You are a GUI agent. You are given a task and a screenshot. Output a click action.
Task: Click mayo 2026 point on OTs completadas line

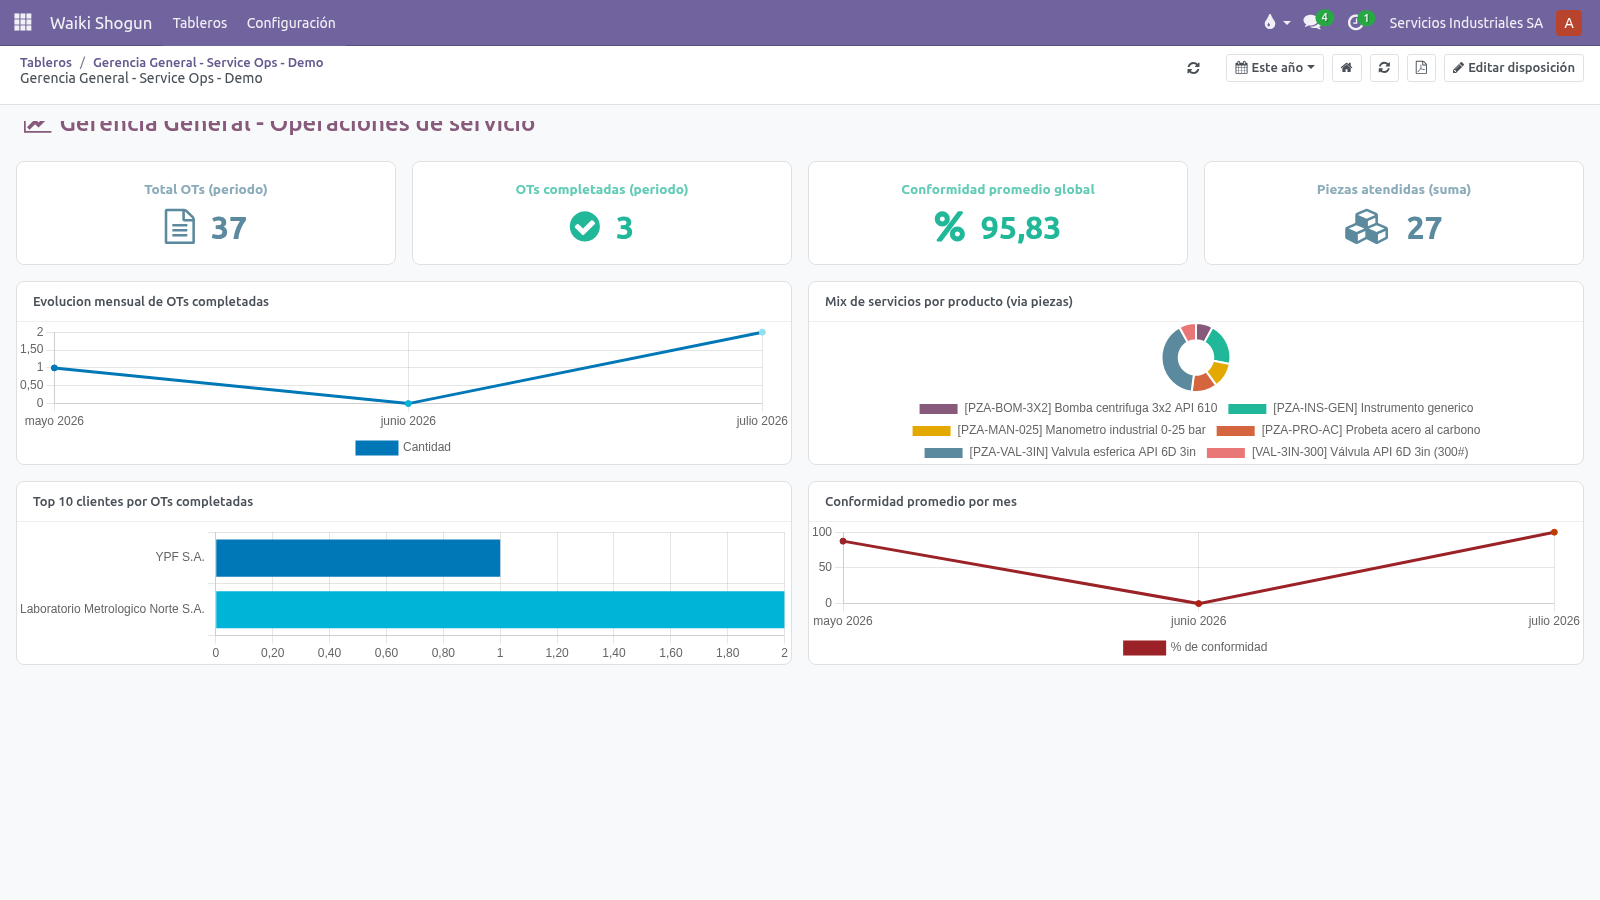54,368
